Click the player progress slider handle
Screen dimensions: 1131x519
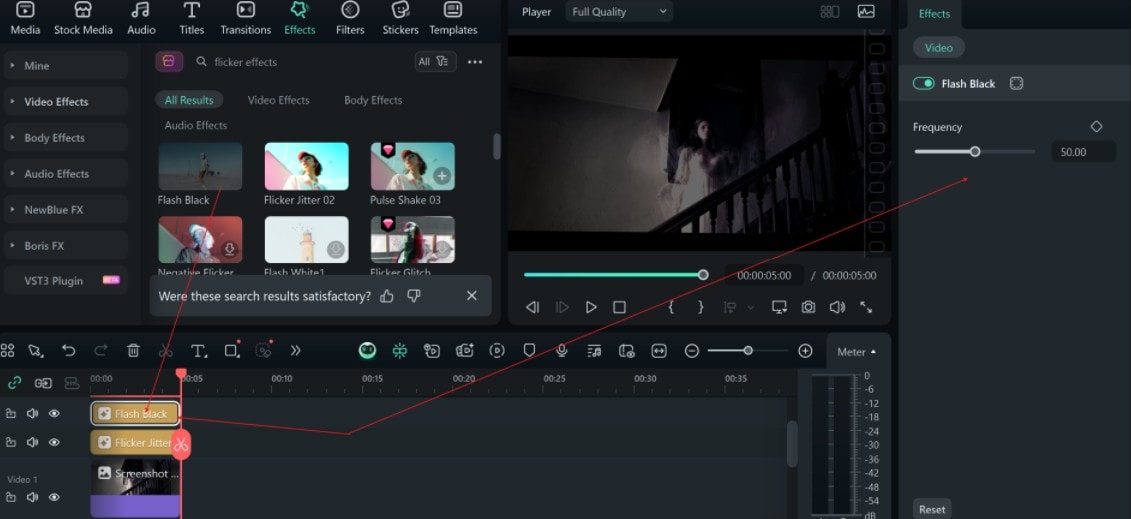703,275
